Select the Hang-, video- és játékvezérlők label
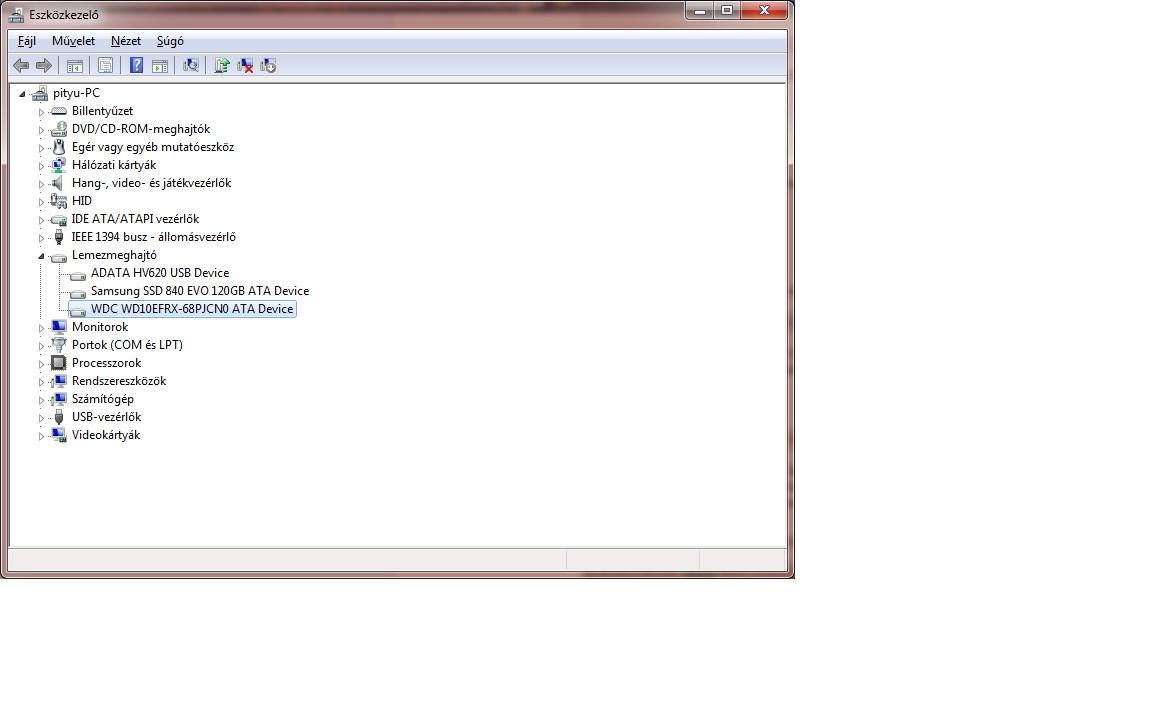Viewport: 1152px width, 720px height. [x=151, y=183]
